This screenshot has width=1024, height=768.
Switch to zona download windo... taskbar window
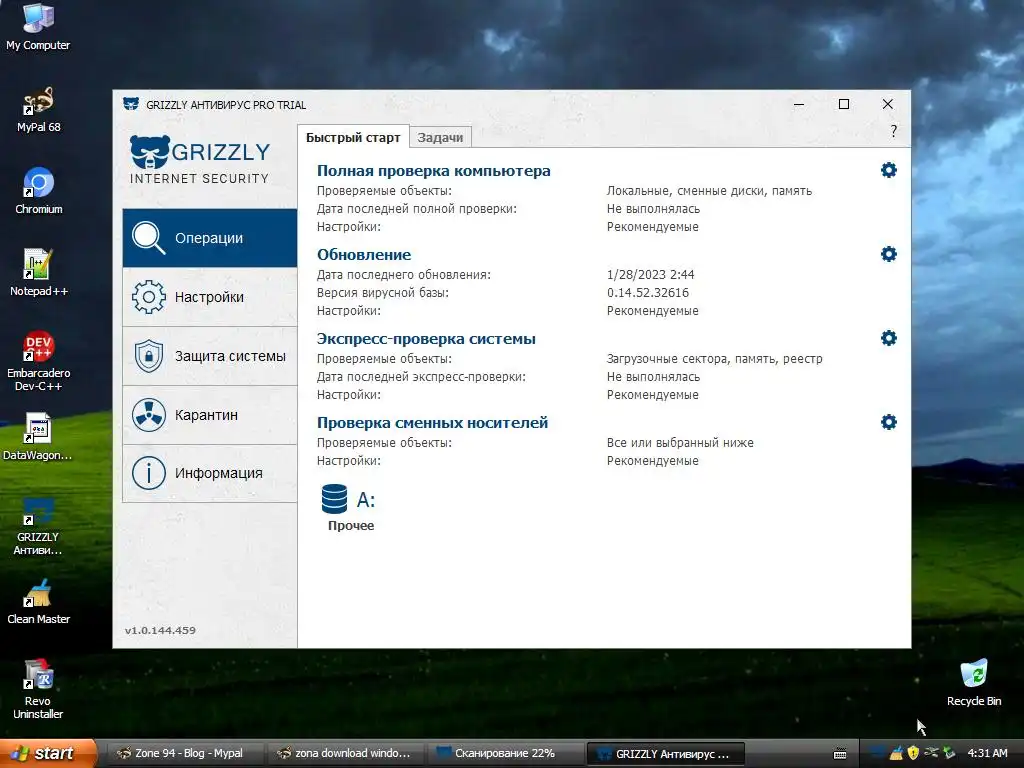click(x=345, y=753)
